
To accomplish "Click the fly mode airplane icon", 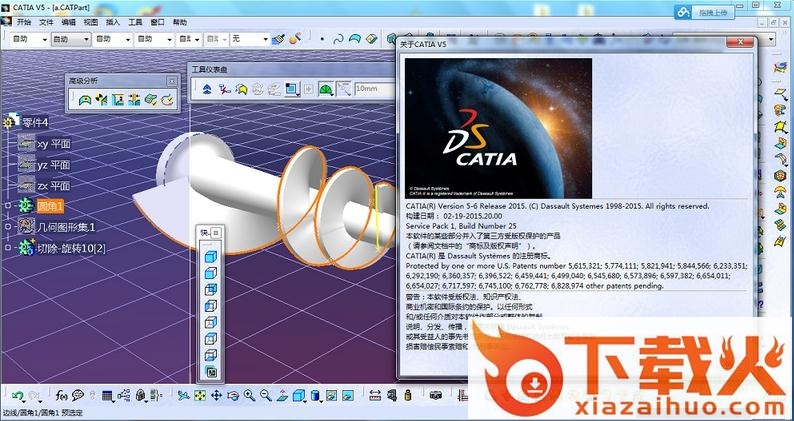I will coord(184,396).
